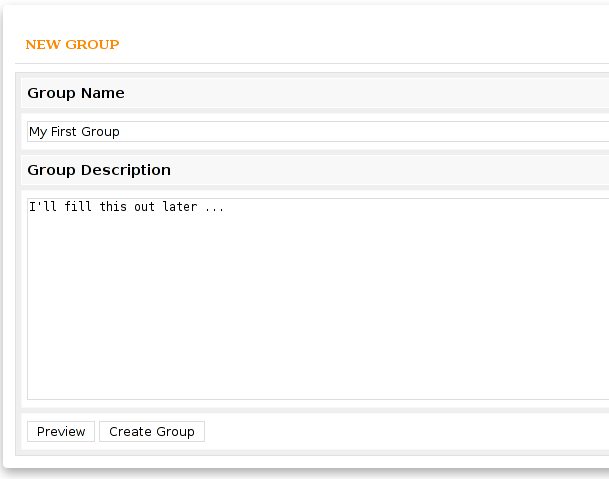The width and height of the screenshot is (609, 479).
Task: Click the word 'fill' in the description text
Action: point(78,208)
